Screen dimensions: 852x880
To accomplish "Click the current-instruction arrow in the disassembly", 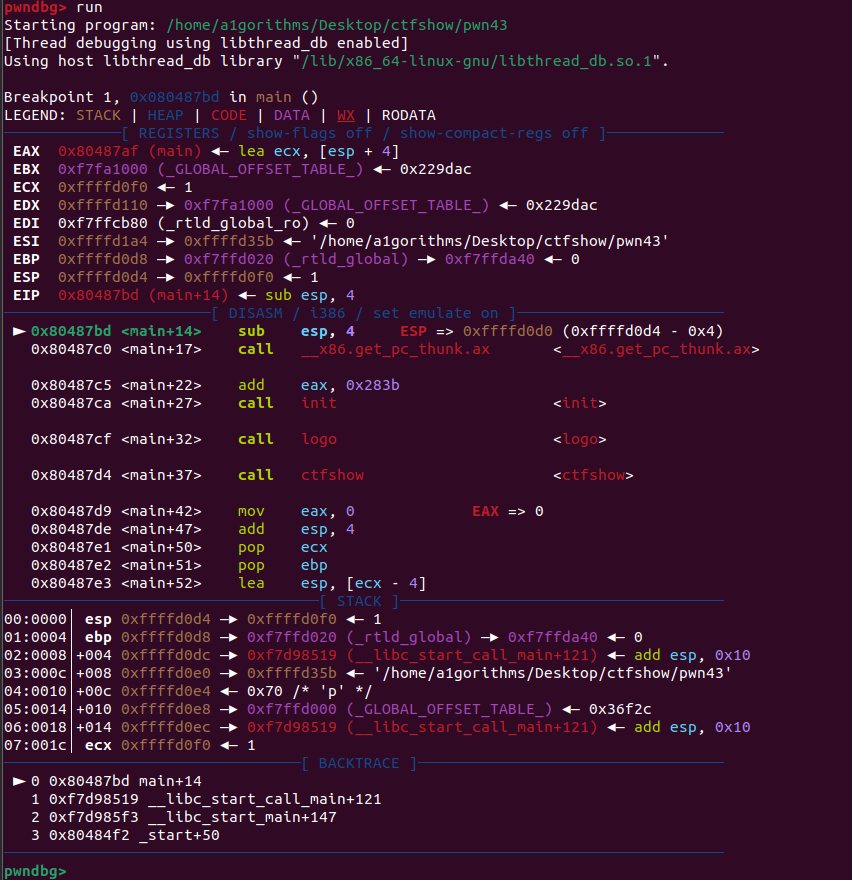I will click(18, 331).
